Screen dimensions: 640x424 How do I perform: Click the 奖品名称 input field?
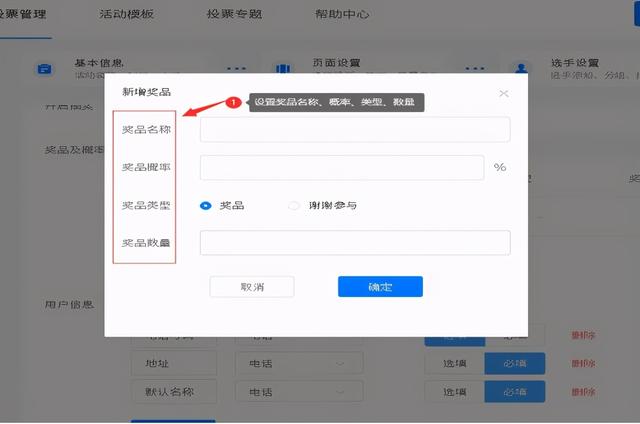point(355,129)
